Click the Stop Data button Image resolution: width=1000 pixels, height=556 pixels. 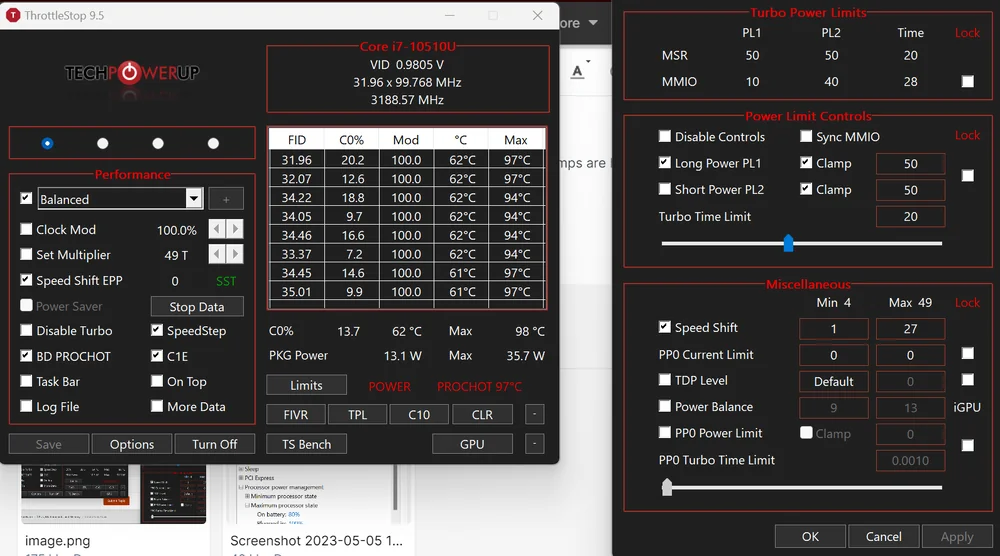pos(197,307)
